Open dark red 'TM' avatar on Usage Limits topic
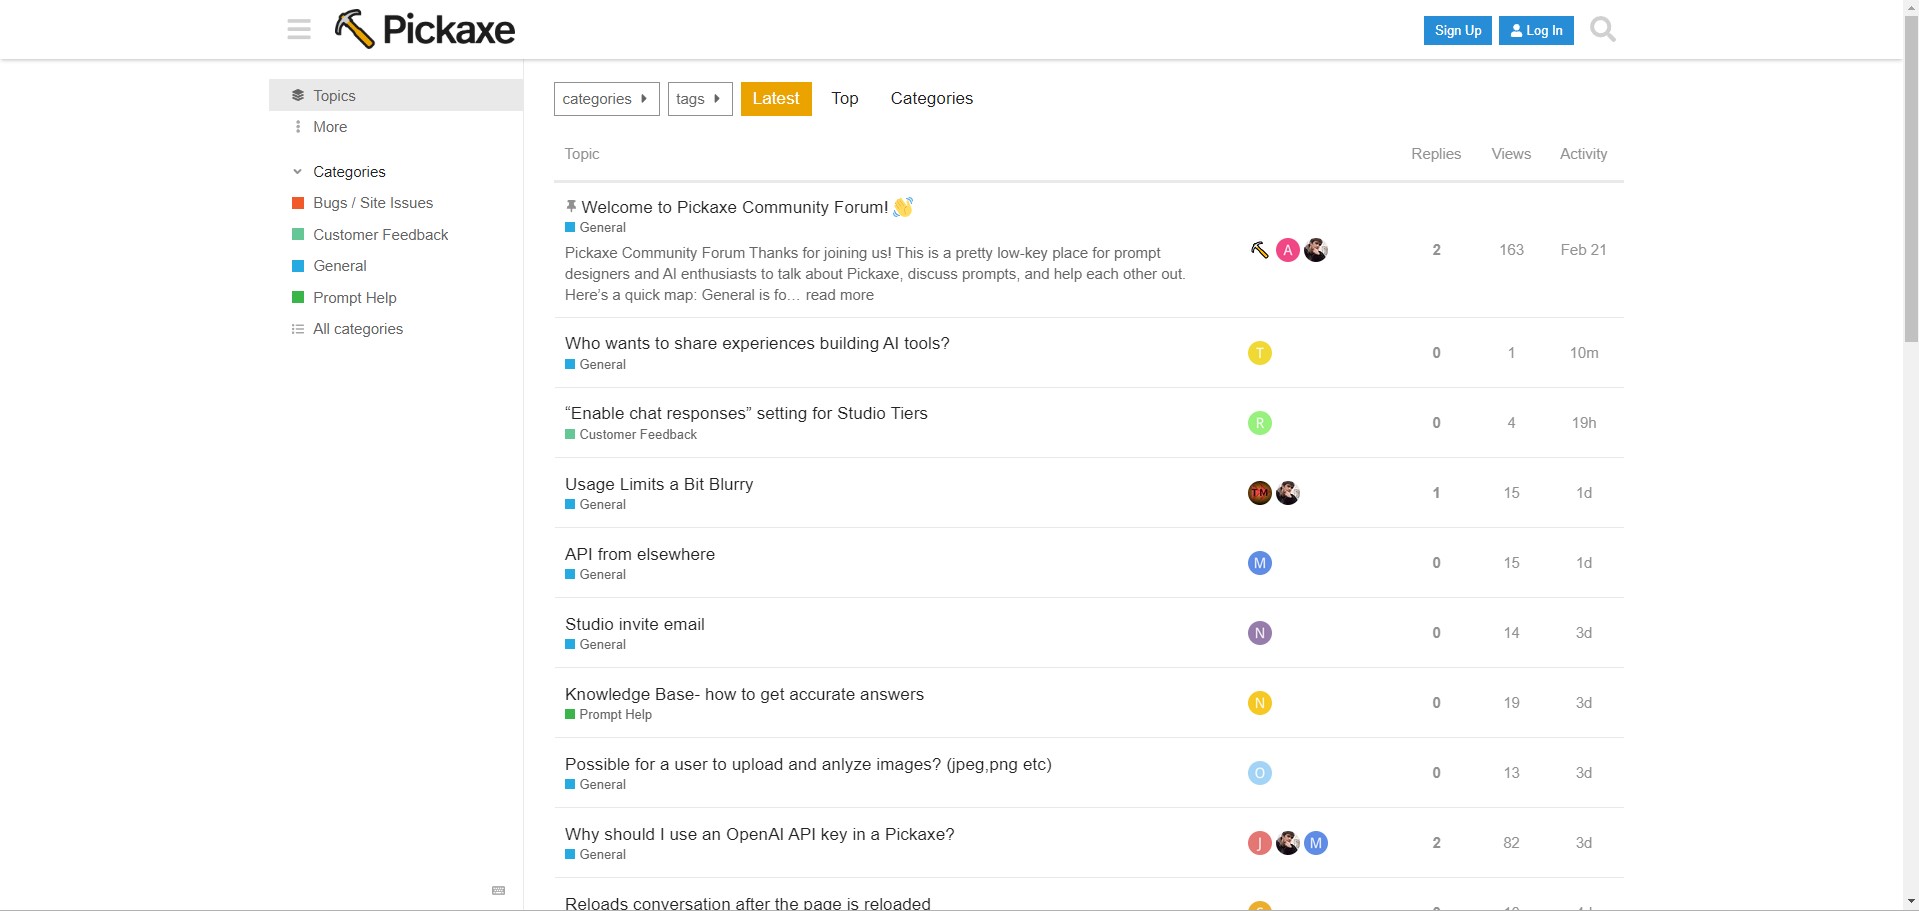This screenshot has height=911, width=1919. 1260,493
